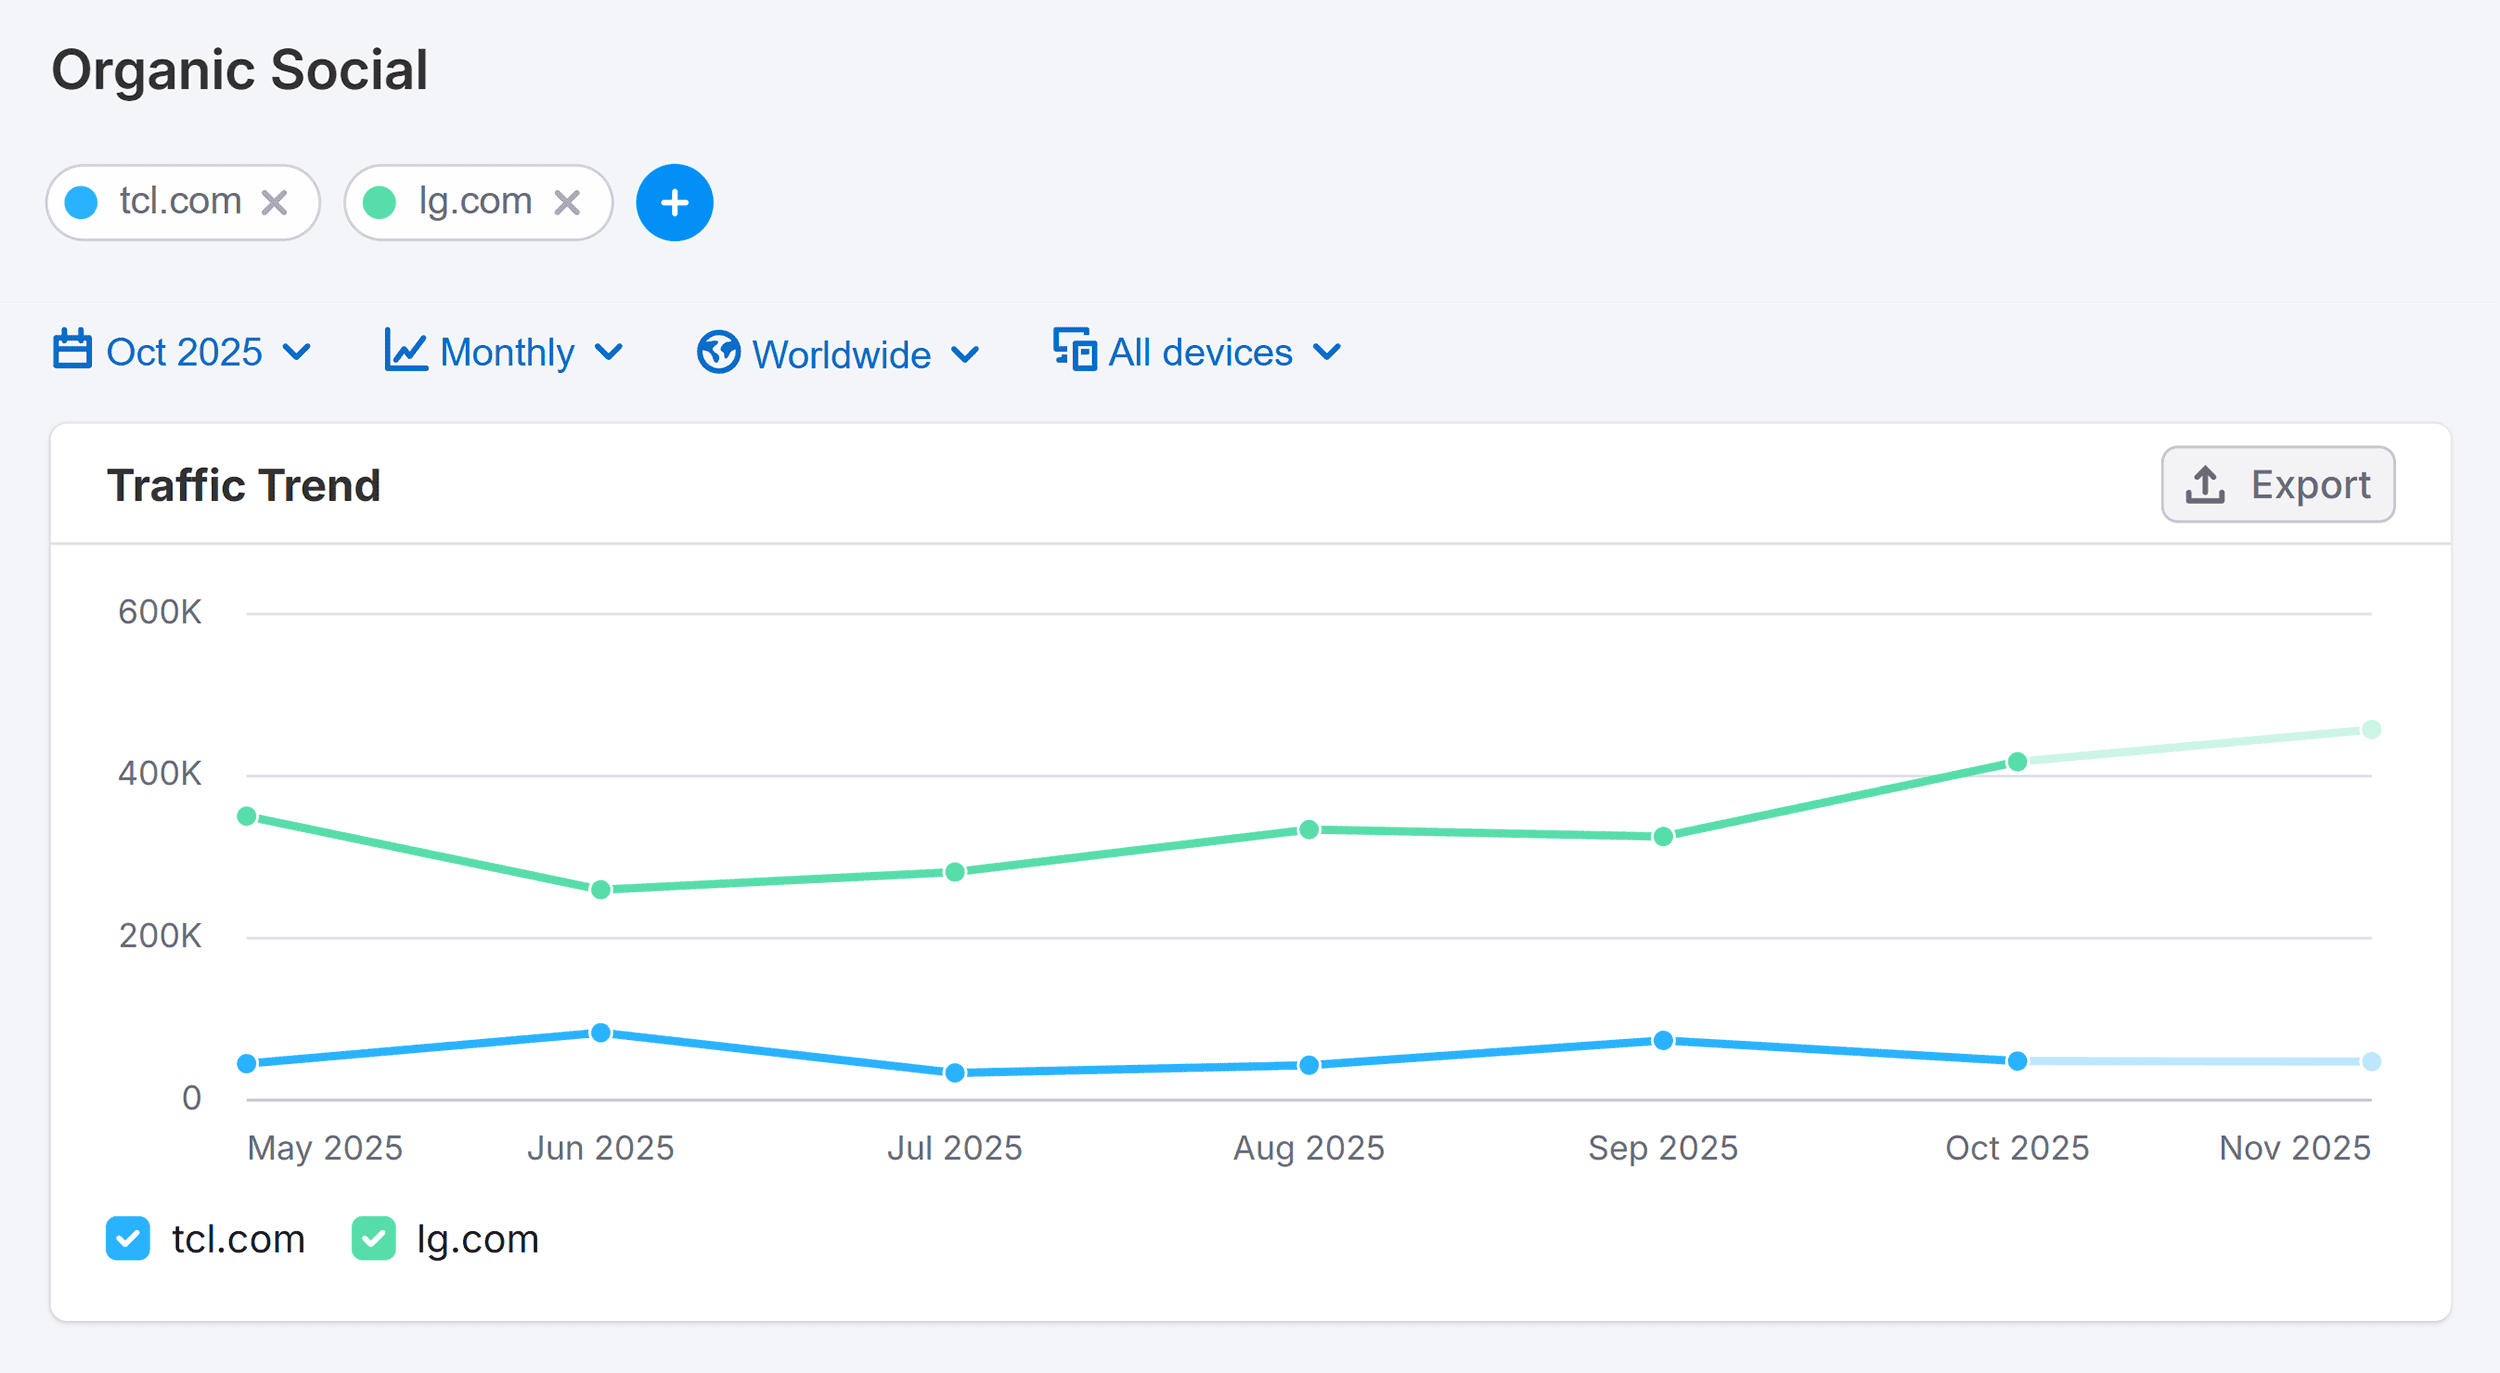This screenshot has width=2500, height=1373.
Task: Toggle lg.com visibility in the chart legend
Action: coord(374,1239)
